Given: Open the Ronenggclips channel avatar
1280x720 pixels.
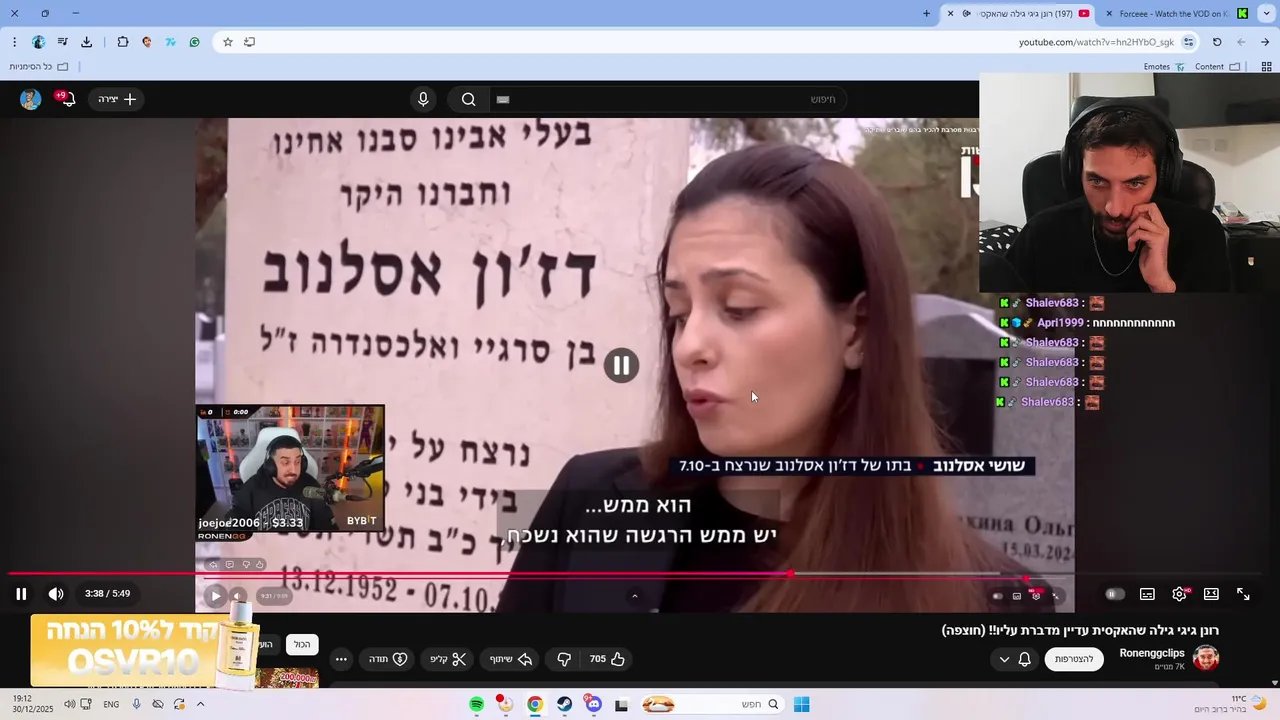Looking at the screenshot, I should click(1206, 659).
